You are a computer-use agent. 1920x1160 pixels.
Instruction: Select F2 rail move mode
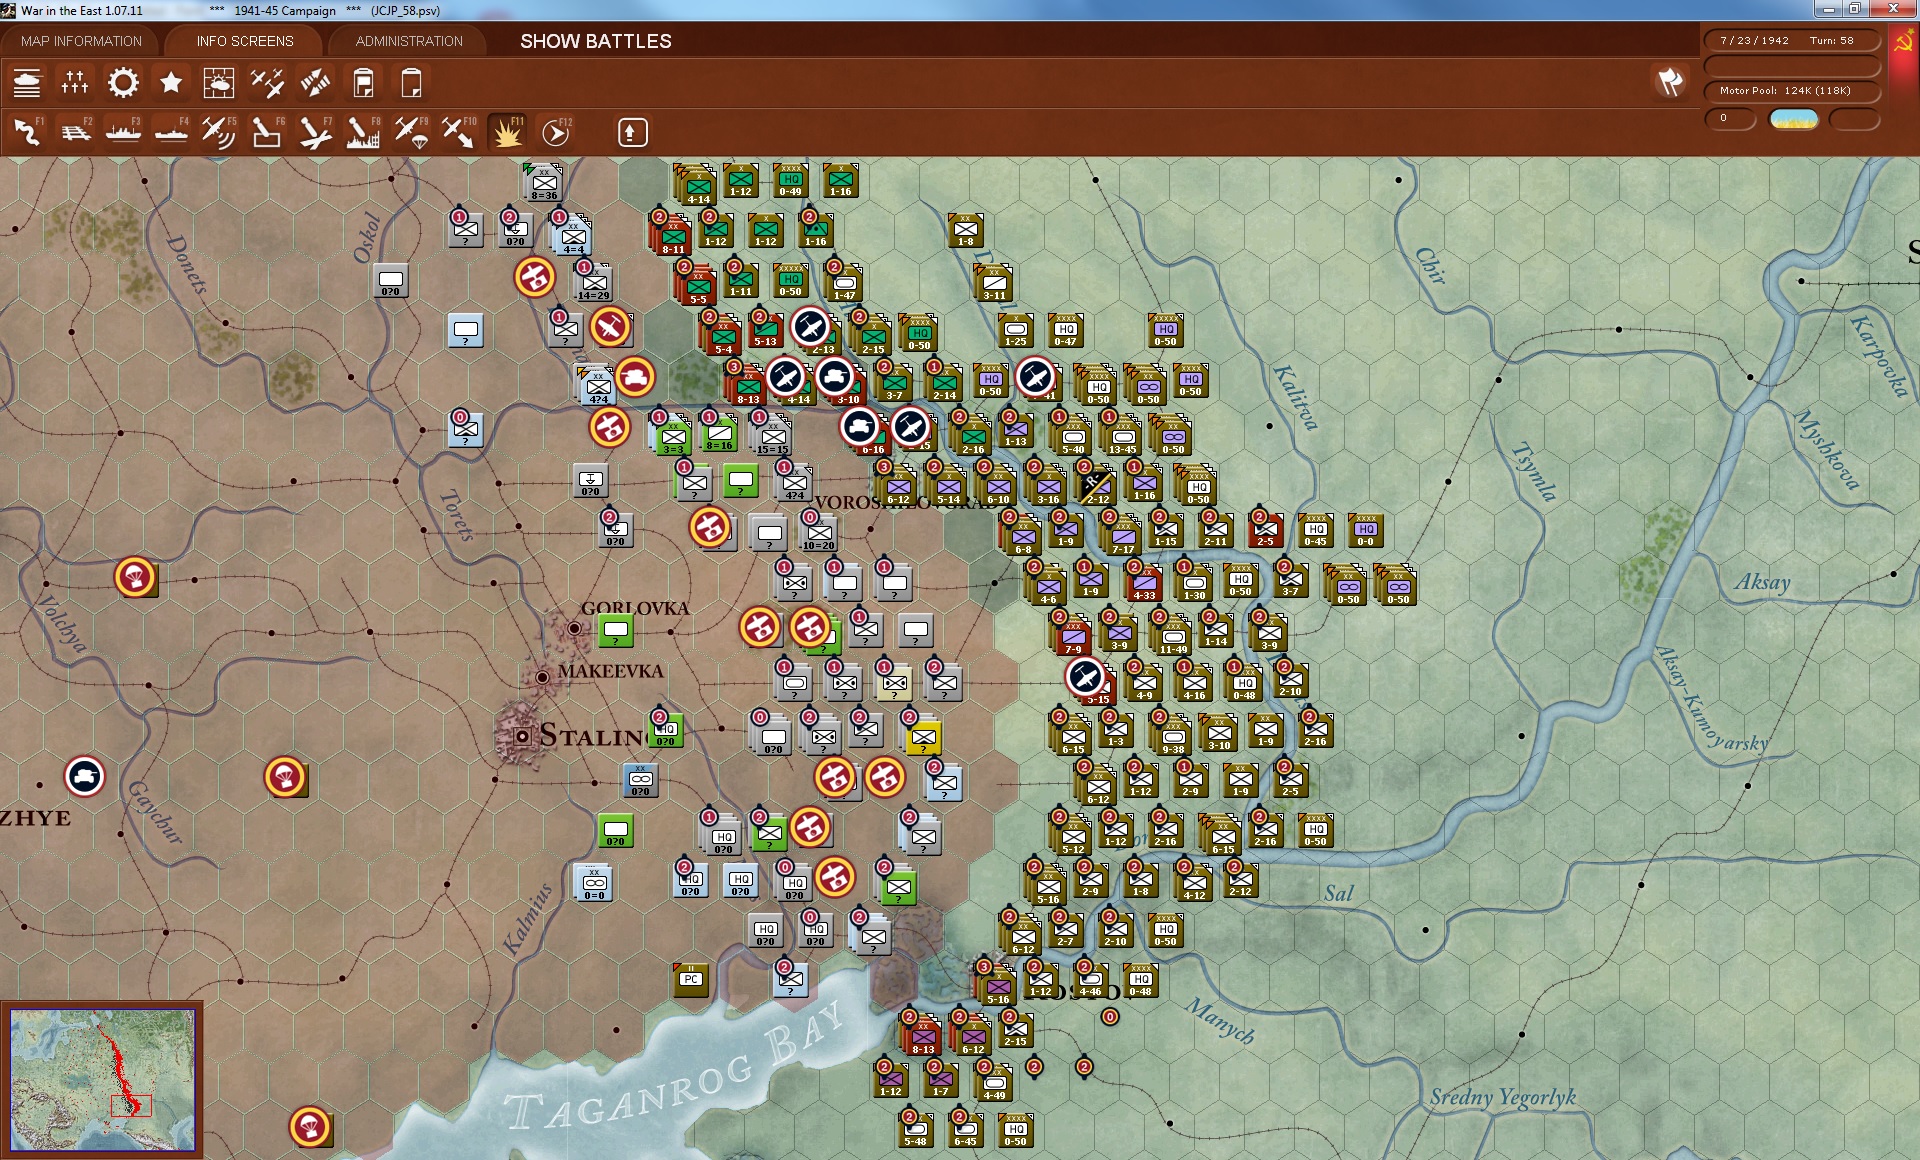pos(75,132)
